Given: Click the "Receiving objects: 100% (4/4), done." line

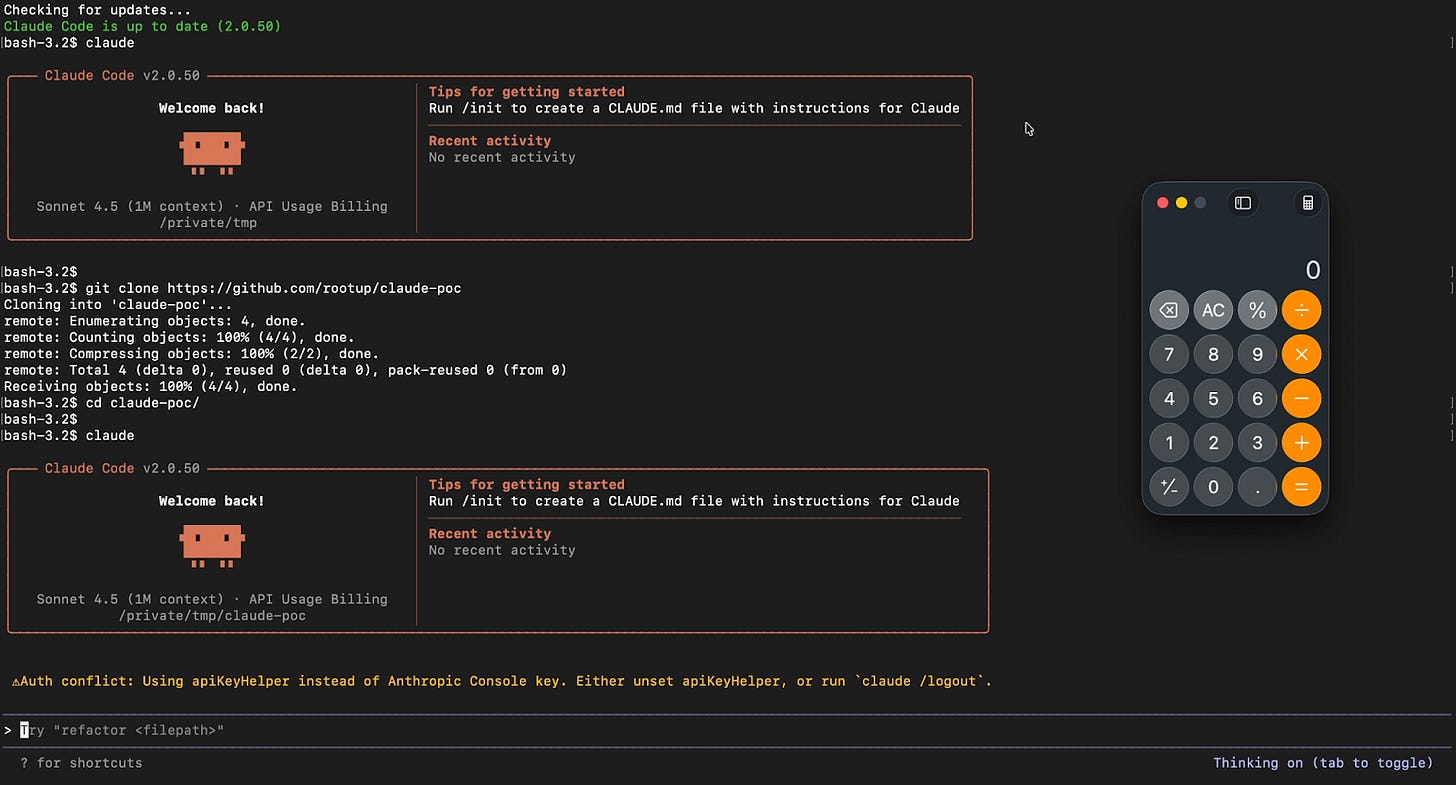Looking at the screenshot, I should click(151, 386).
